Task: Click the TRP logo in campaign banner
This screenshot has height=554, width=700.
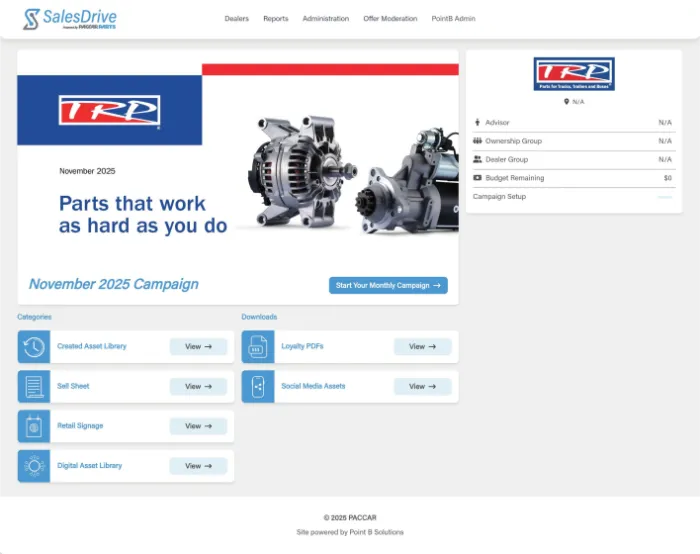Action: click(x=109, y=110)
